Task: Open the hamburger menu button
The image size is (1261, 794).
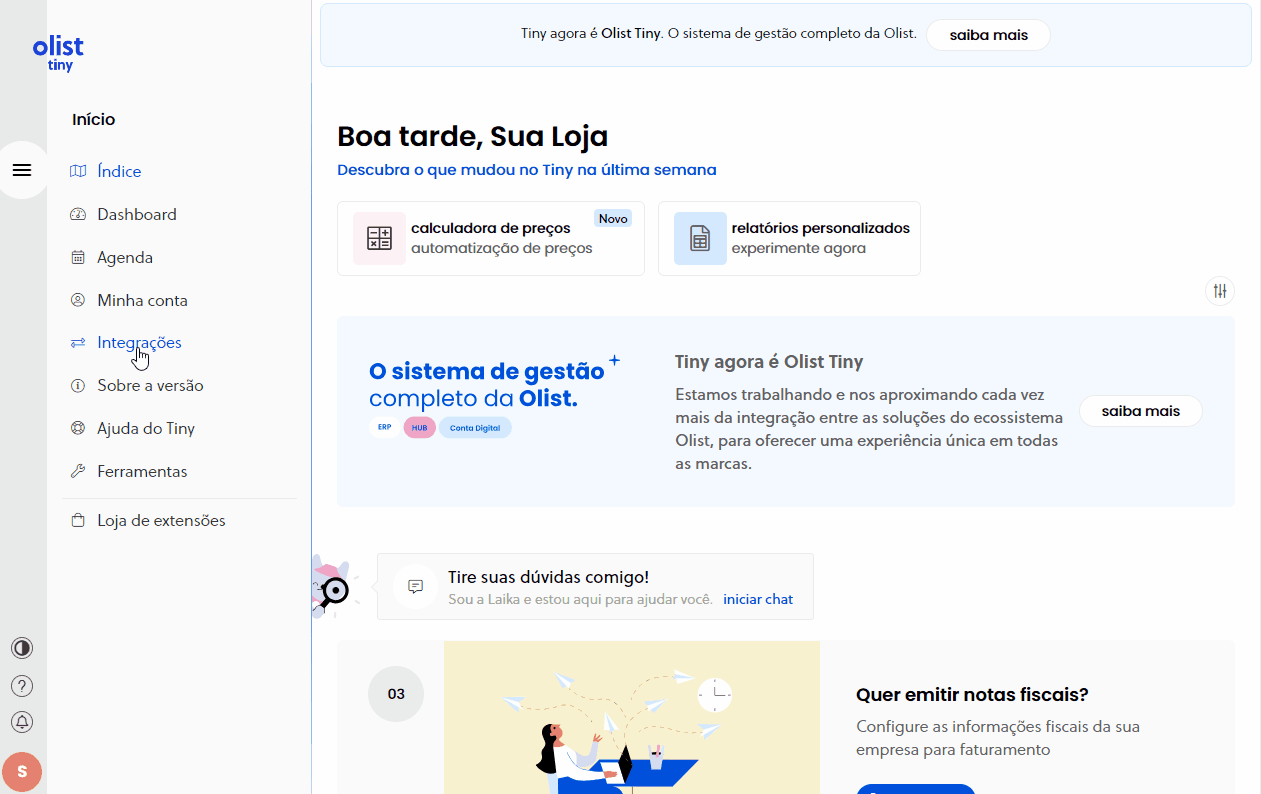Action: [x=22, y=170]
